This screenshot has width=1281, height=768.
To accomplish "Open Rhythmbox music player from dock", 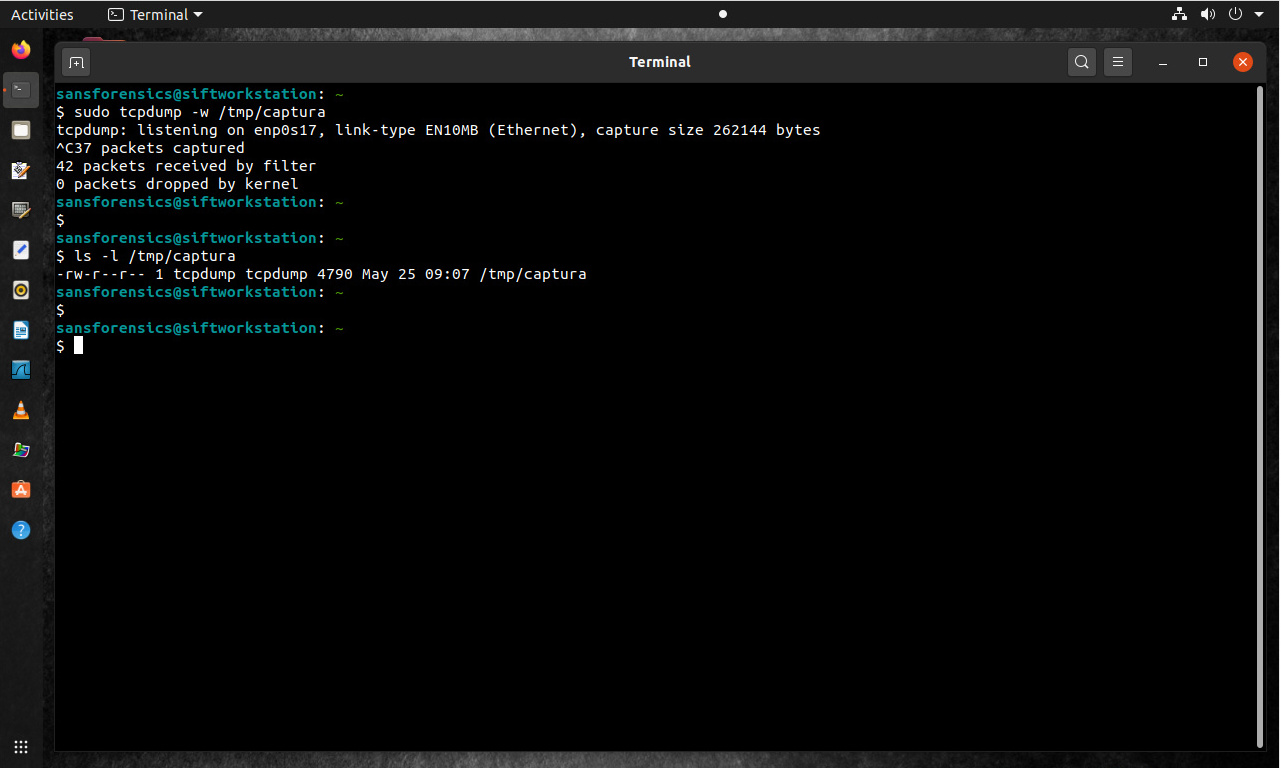I will pyautogui.click(x=21, y=290).
